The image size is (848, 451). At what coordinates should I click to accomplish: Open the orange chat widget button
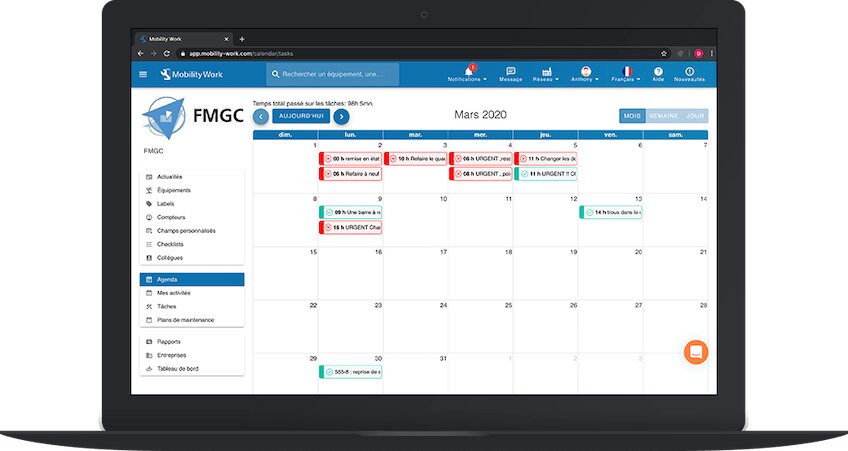696,352
